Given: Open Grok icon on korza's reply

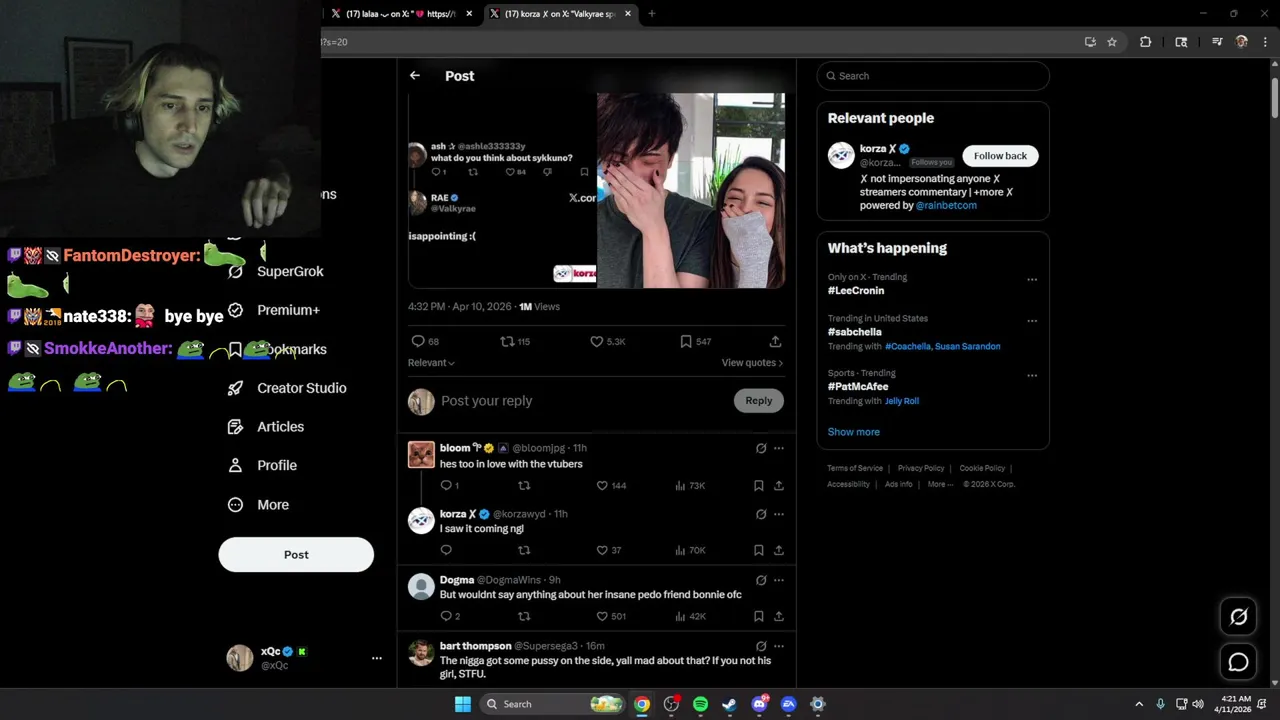Looking at the screenshot, I should tap(761, 514).
